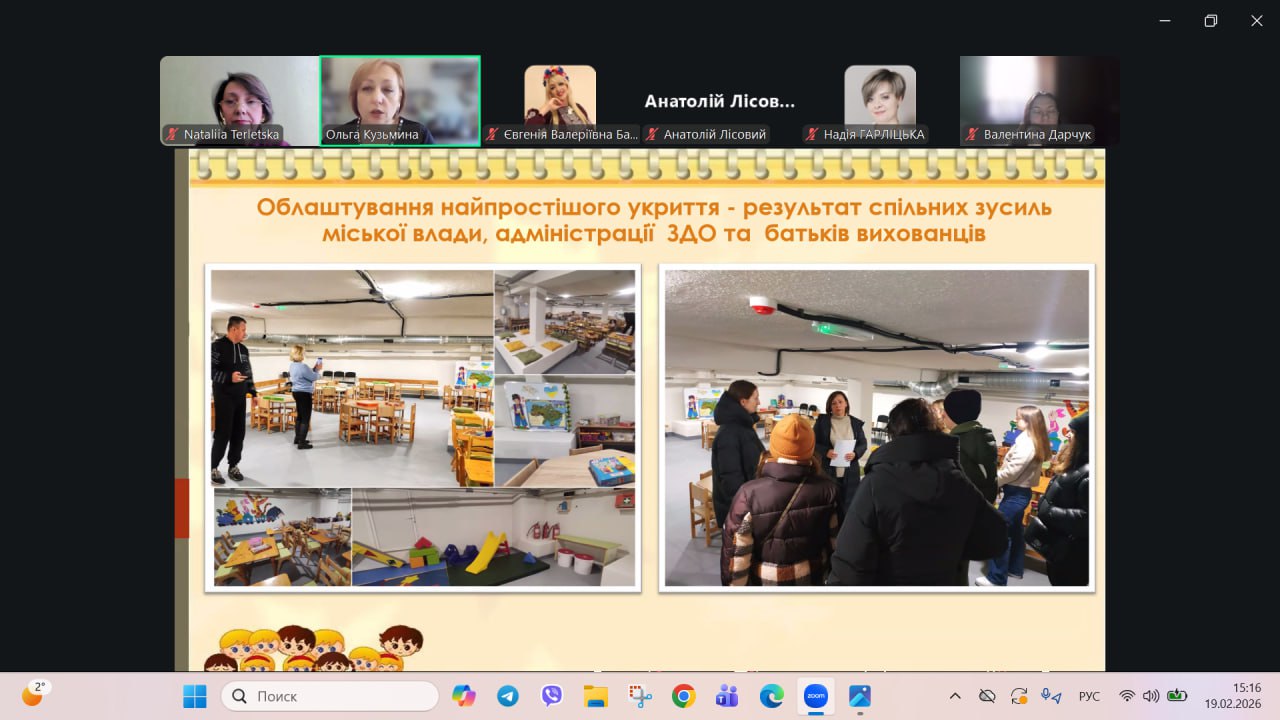This screenshot has height=720, width=1280.
Task: Select Nataliia Terletska's video tile
Action: coord(240,100)
